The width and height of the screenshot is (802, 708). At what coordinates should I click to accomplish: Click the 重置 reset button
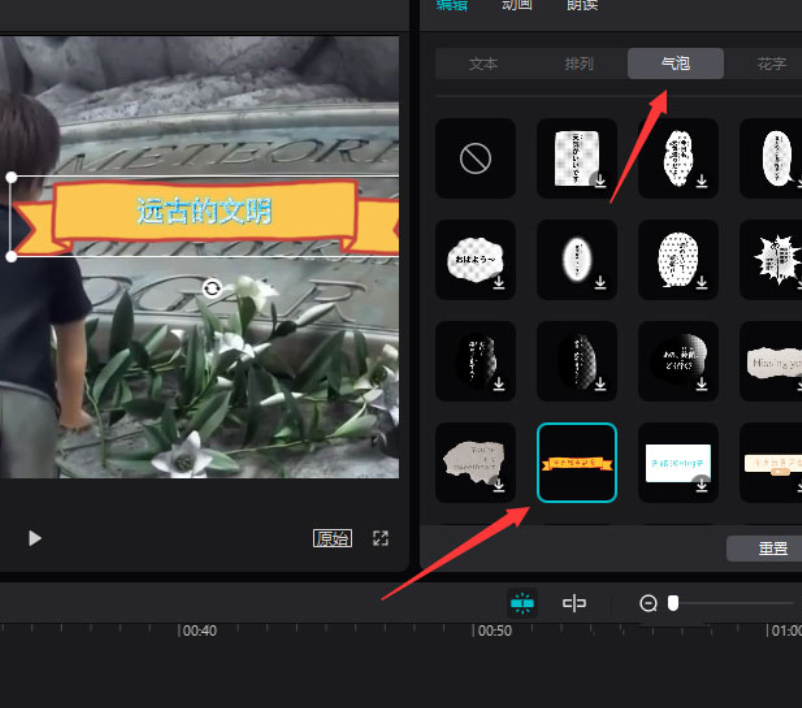tap(772, 548)
